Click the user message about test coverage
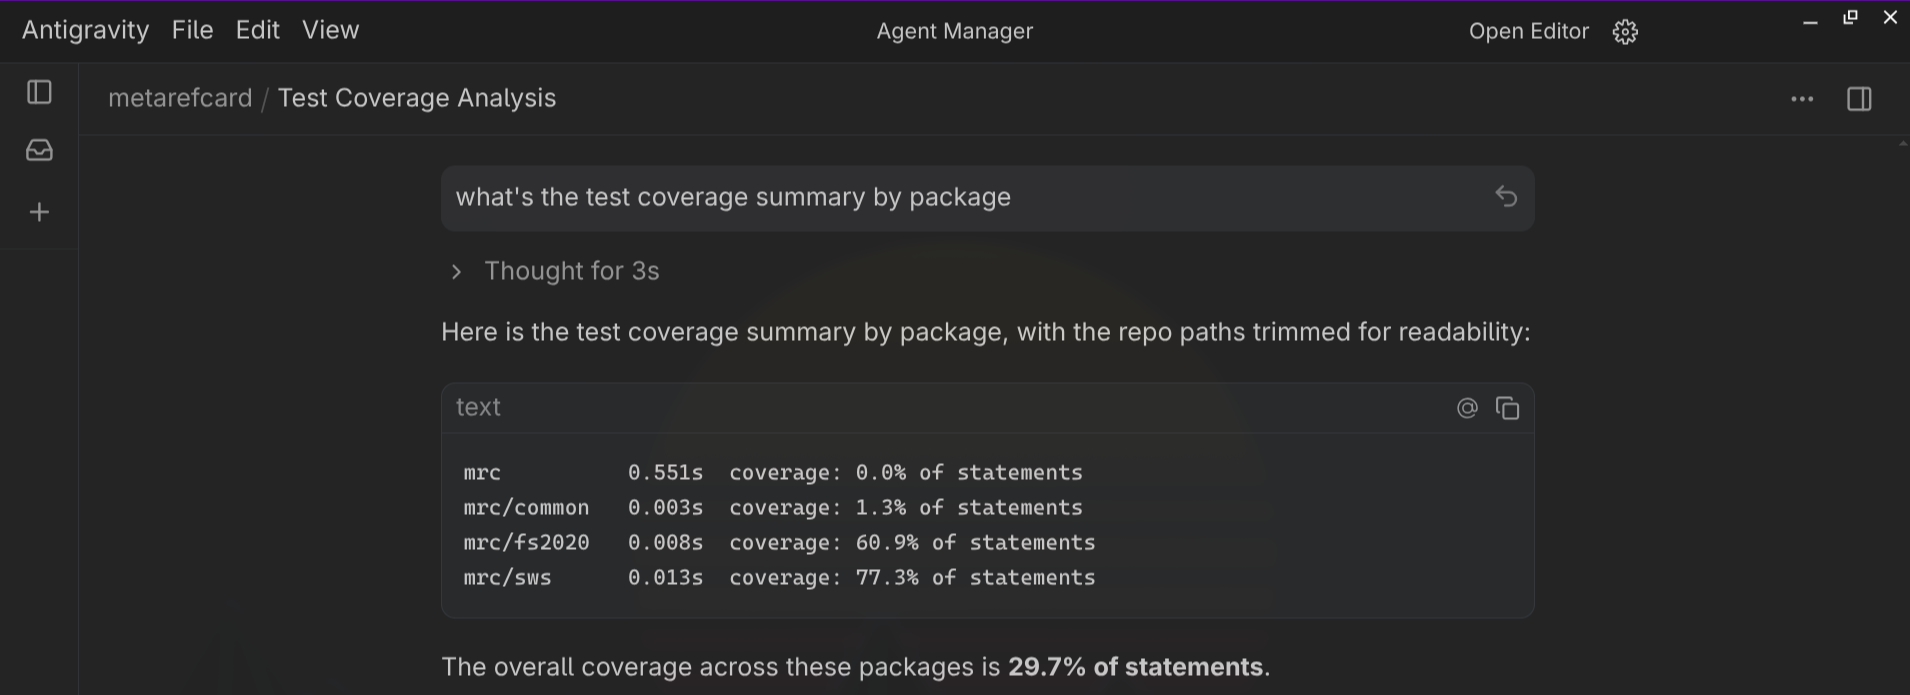The width and height of the screenshot is (1910, 695). coord(733,197)
